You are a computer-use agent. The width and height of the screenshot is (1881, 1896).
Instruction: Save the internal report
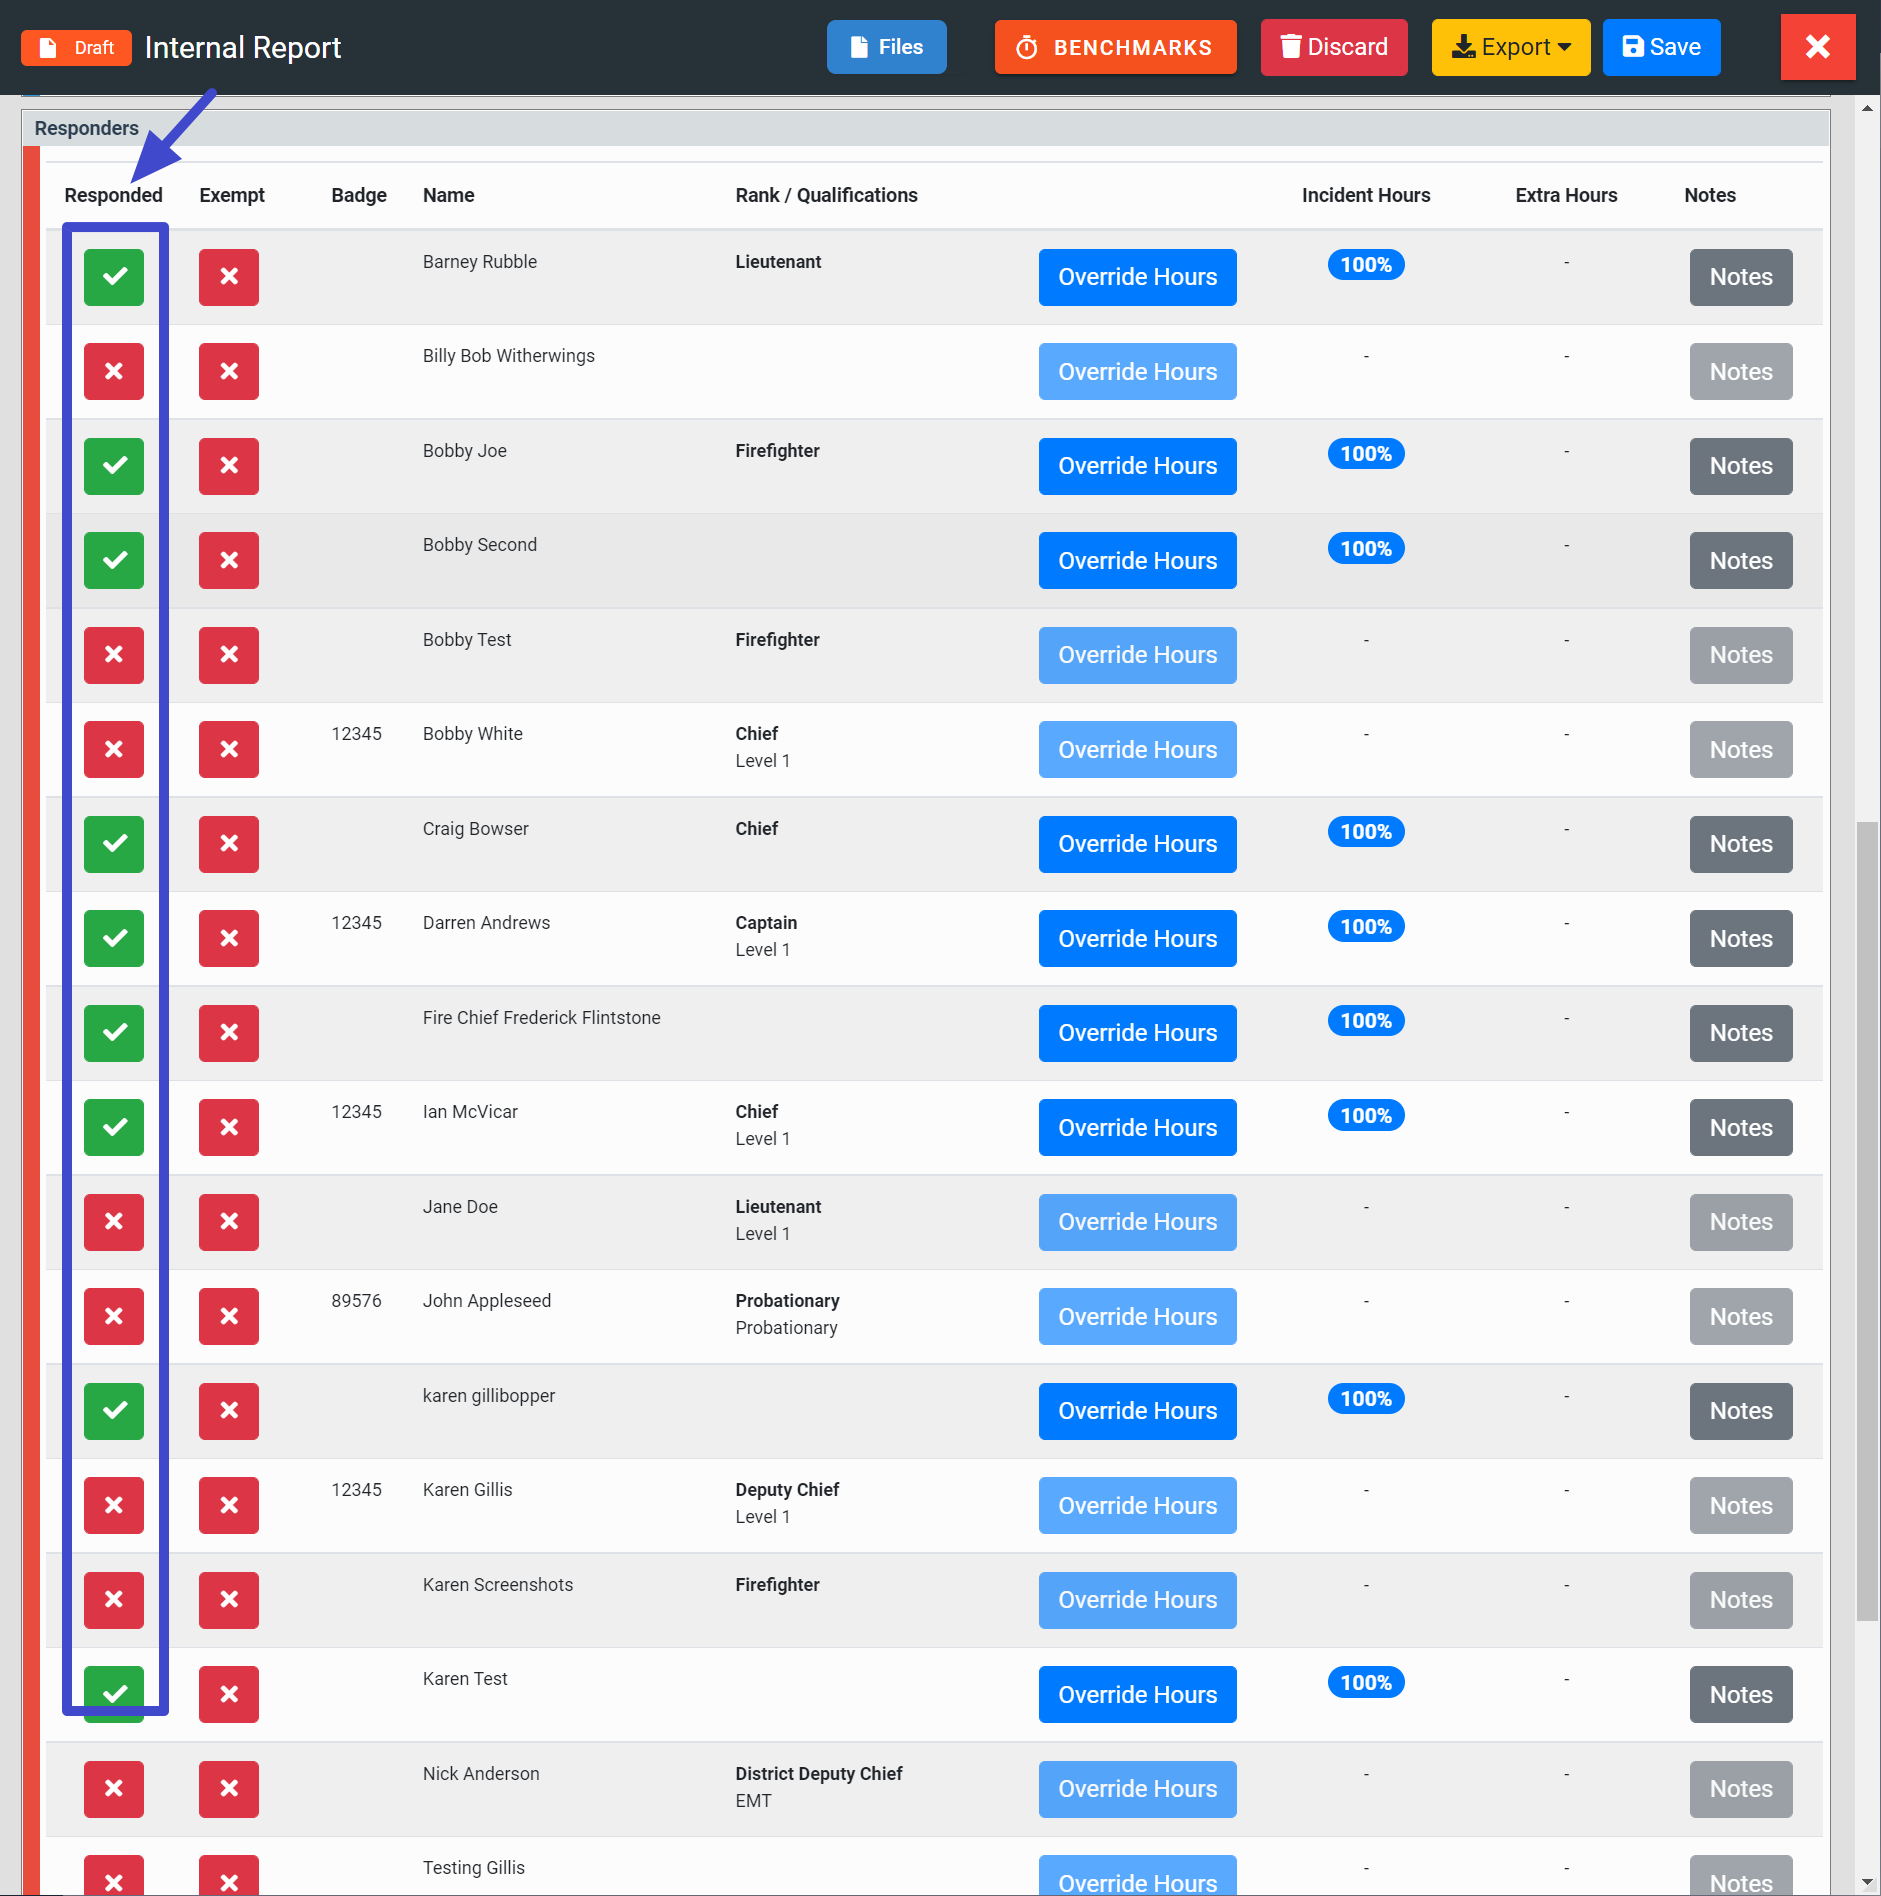(x=1661, y=47)
